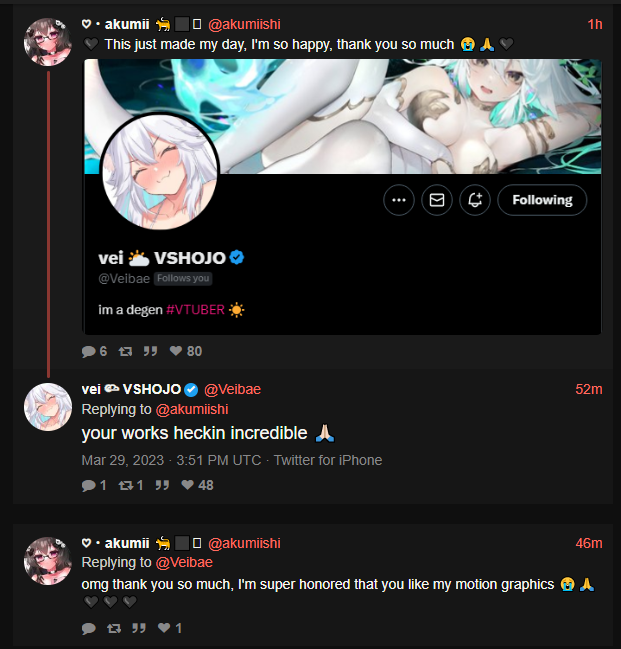Quote vei's reply tweet
Image resolution: width=621 pixels, height=649 pixels.
162,485
